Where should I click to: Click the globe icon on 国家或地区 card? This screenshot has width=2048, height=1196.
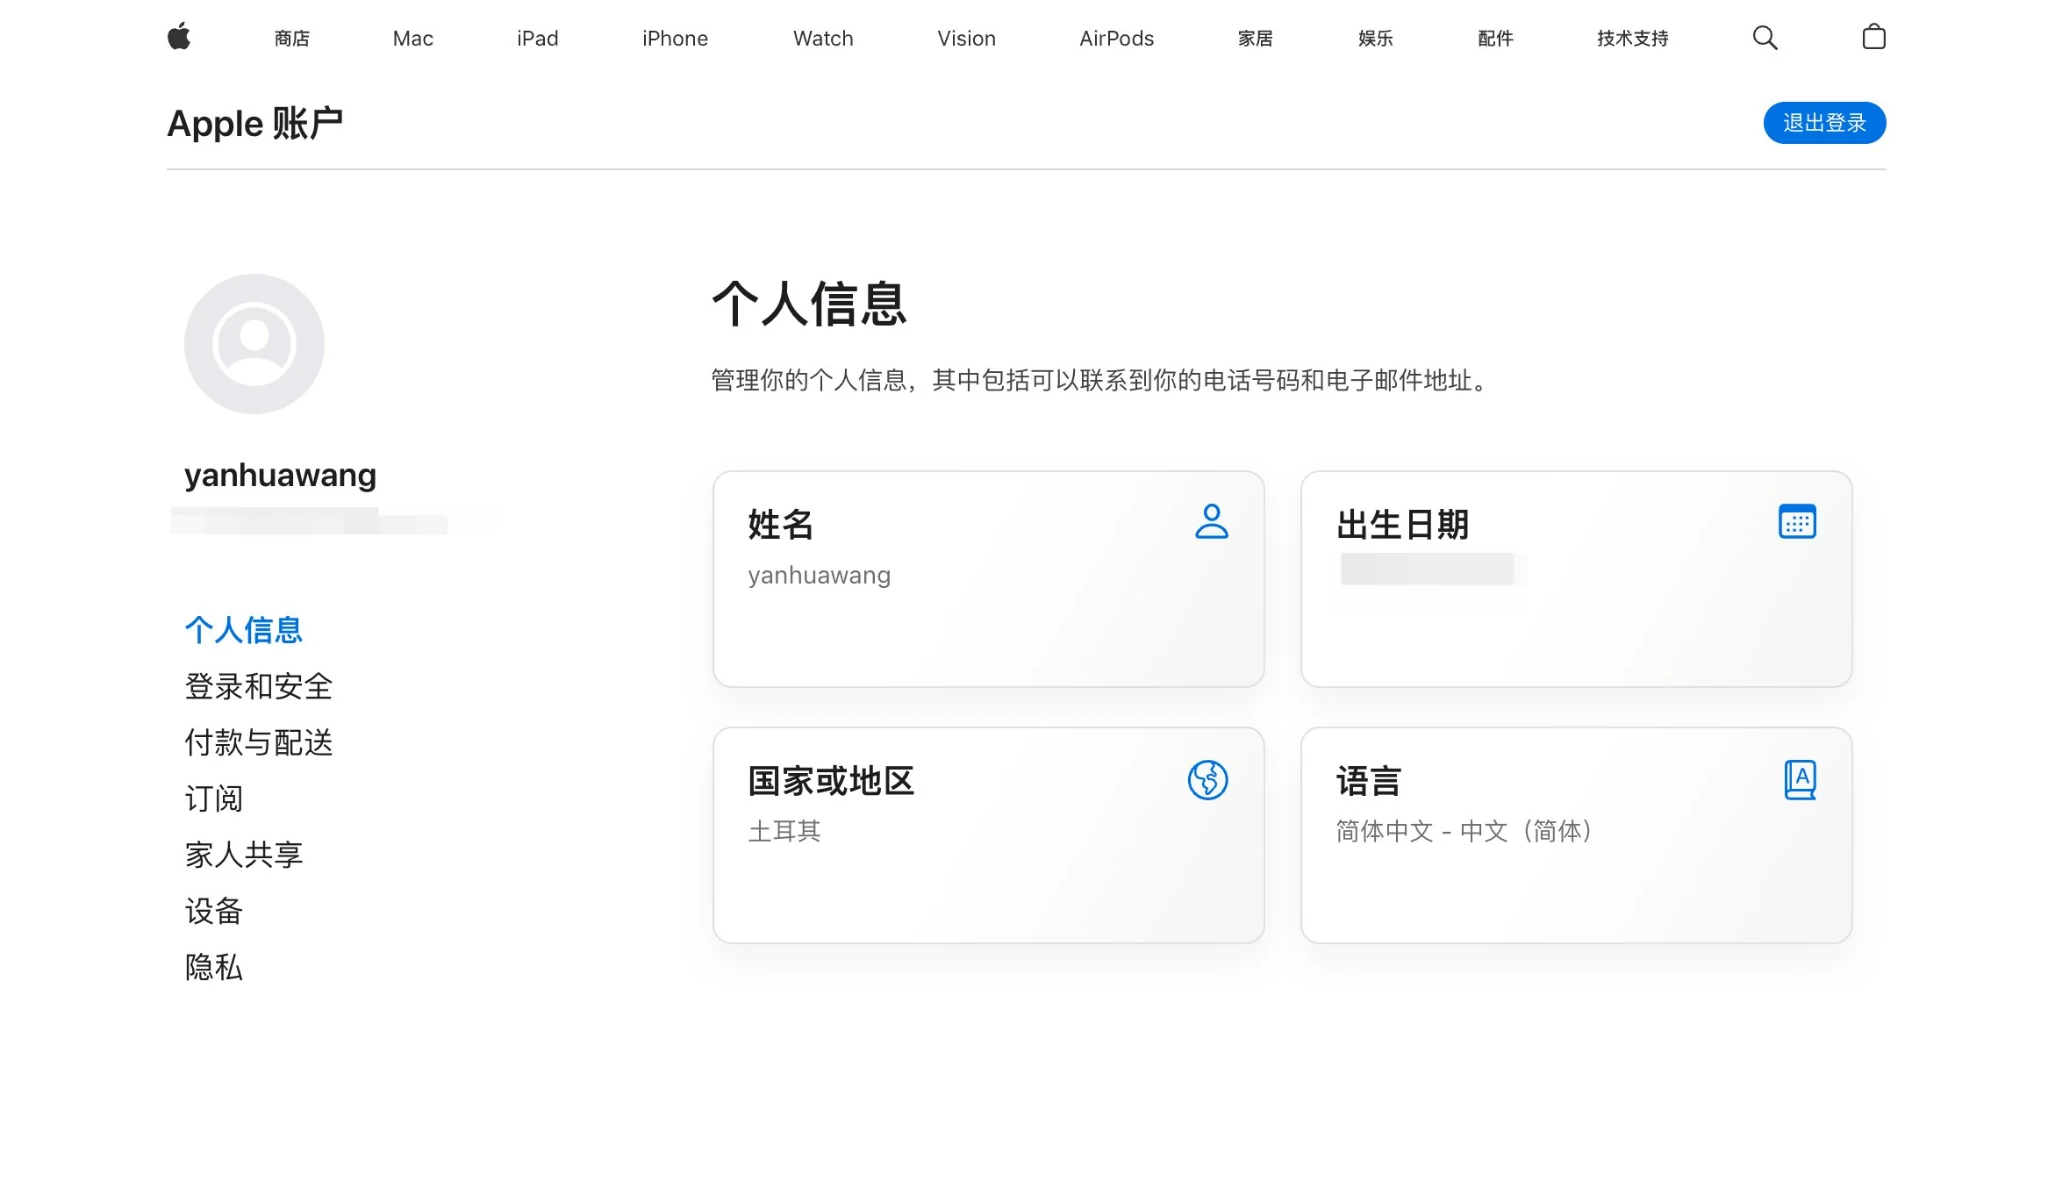[x=1208, y=780]
